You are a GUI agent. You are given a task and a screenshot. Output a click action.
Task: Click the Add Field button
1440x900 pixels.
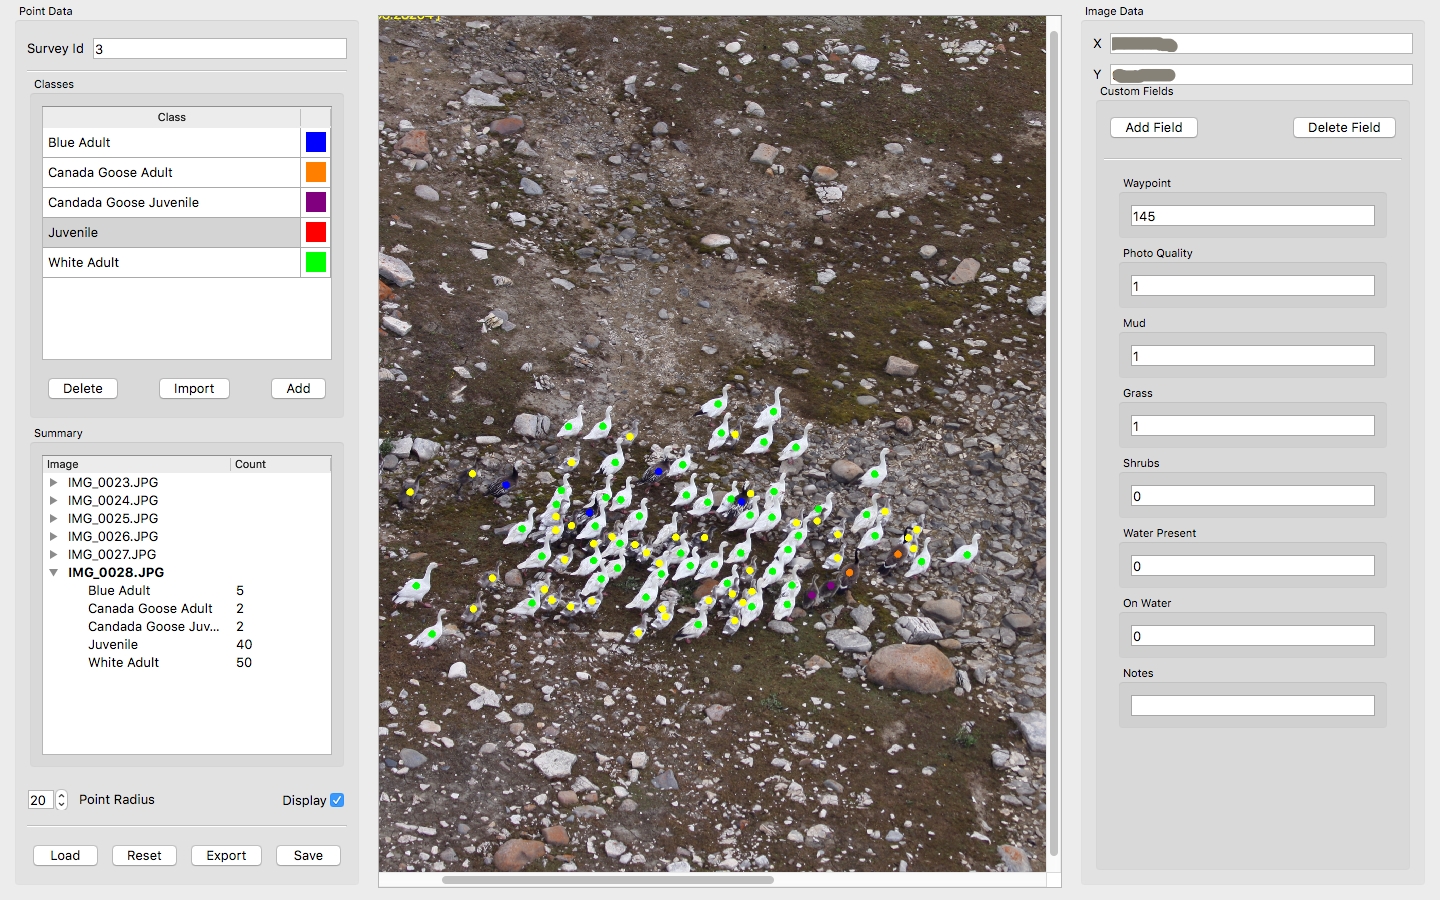click(x=1154, y=127)
